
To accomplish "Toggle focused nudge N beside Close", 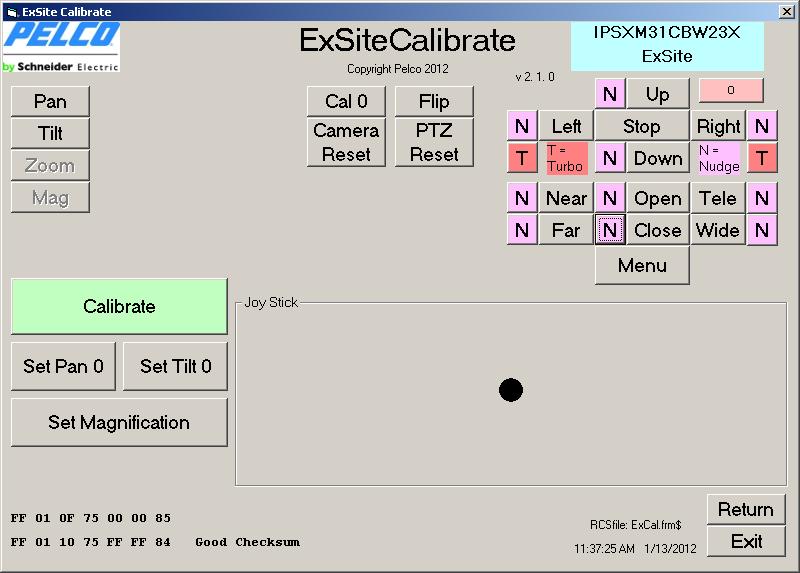I will 610,230.
